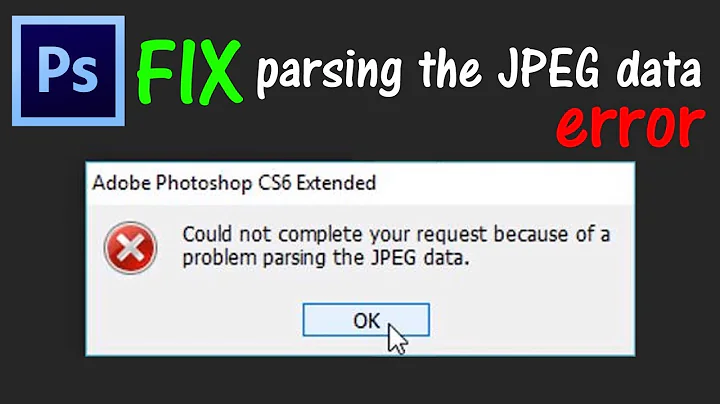This screenshot has width=720, height=404.
Task: Click "Could not complete your request" message line
Action: click(x=334, y=235)
